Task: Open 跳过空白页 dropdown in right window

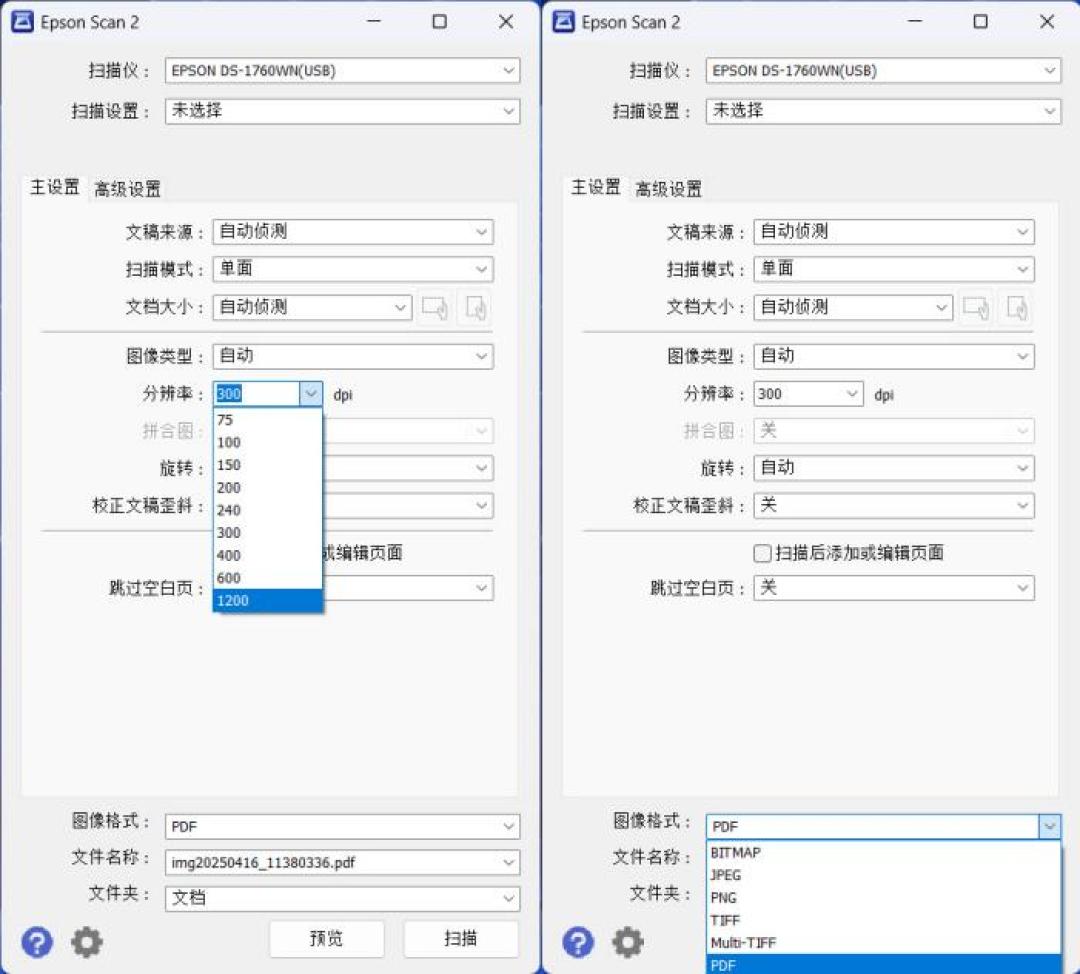Action: point(894,588)
